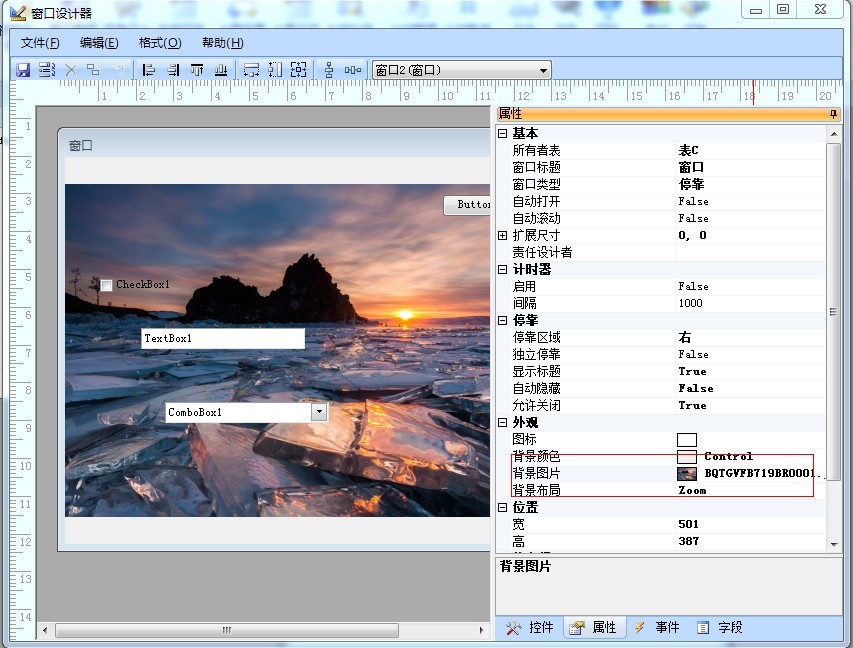Open the 文件(F) menu
Viewport: 853px width, 648px height.
40,43
